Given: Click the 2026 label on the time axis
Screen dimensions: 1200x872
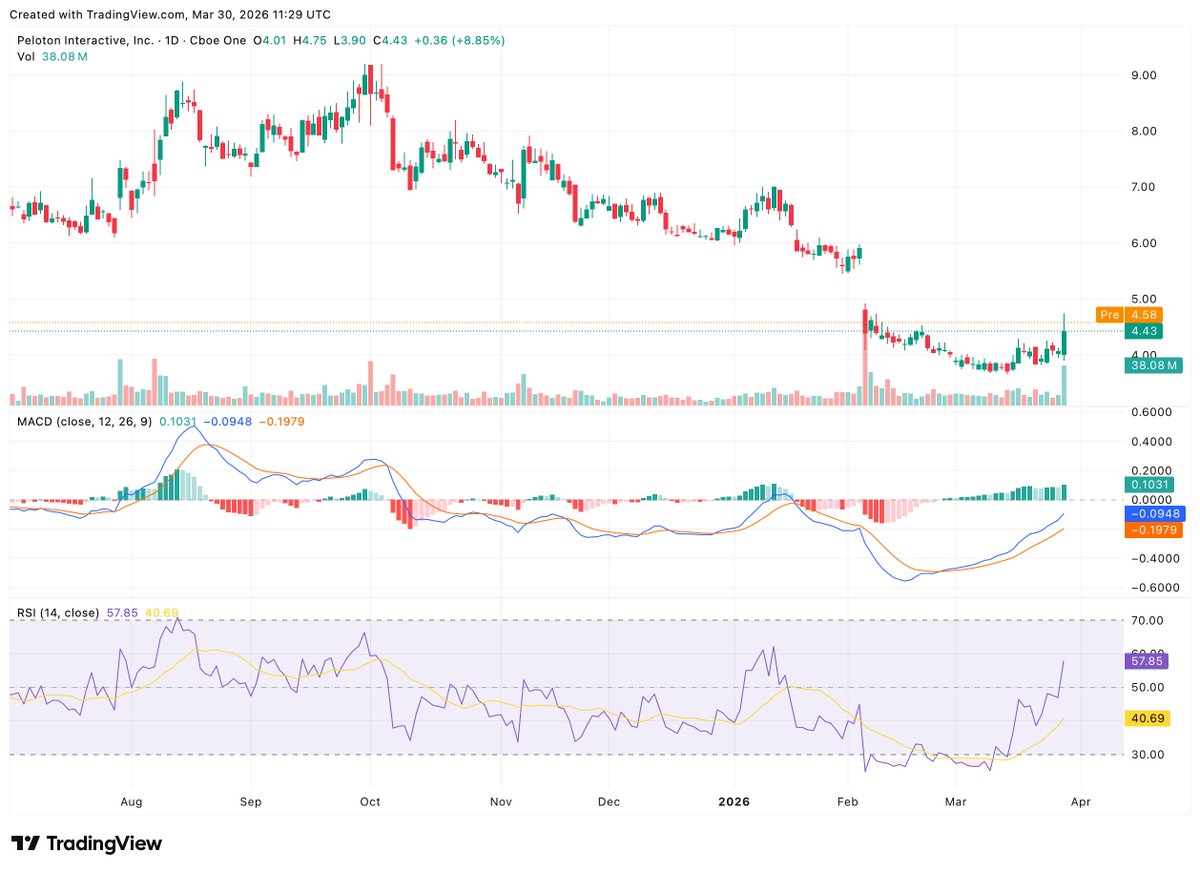Looking at the screenshot, I should click(x=734, y=802).
